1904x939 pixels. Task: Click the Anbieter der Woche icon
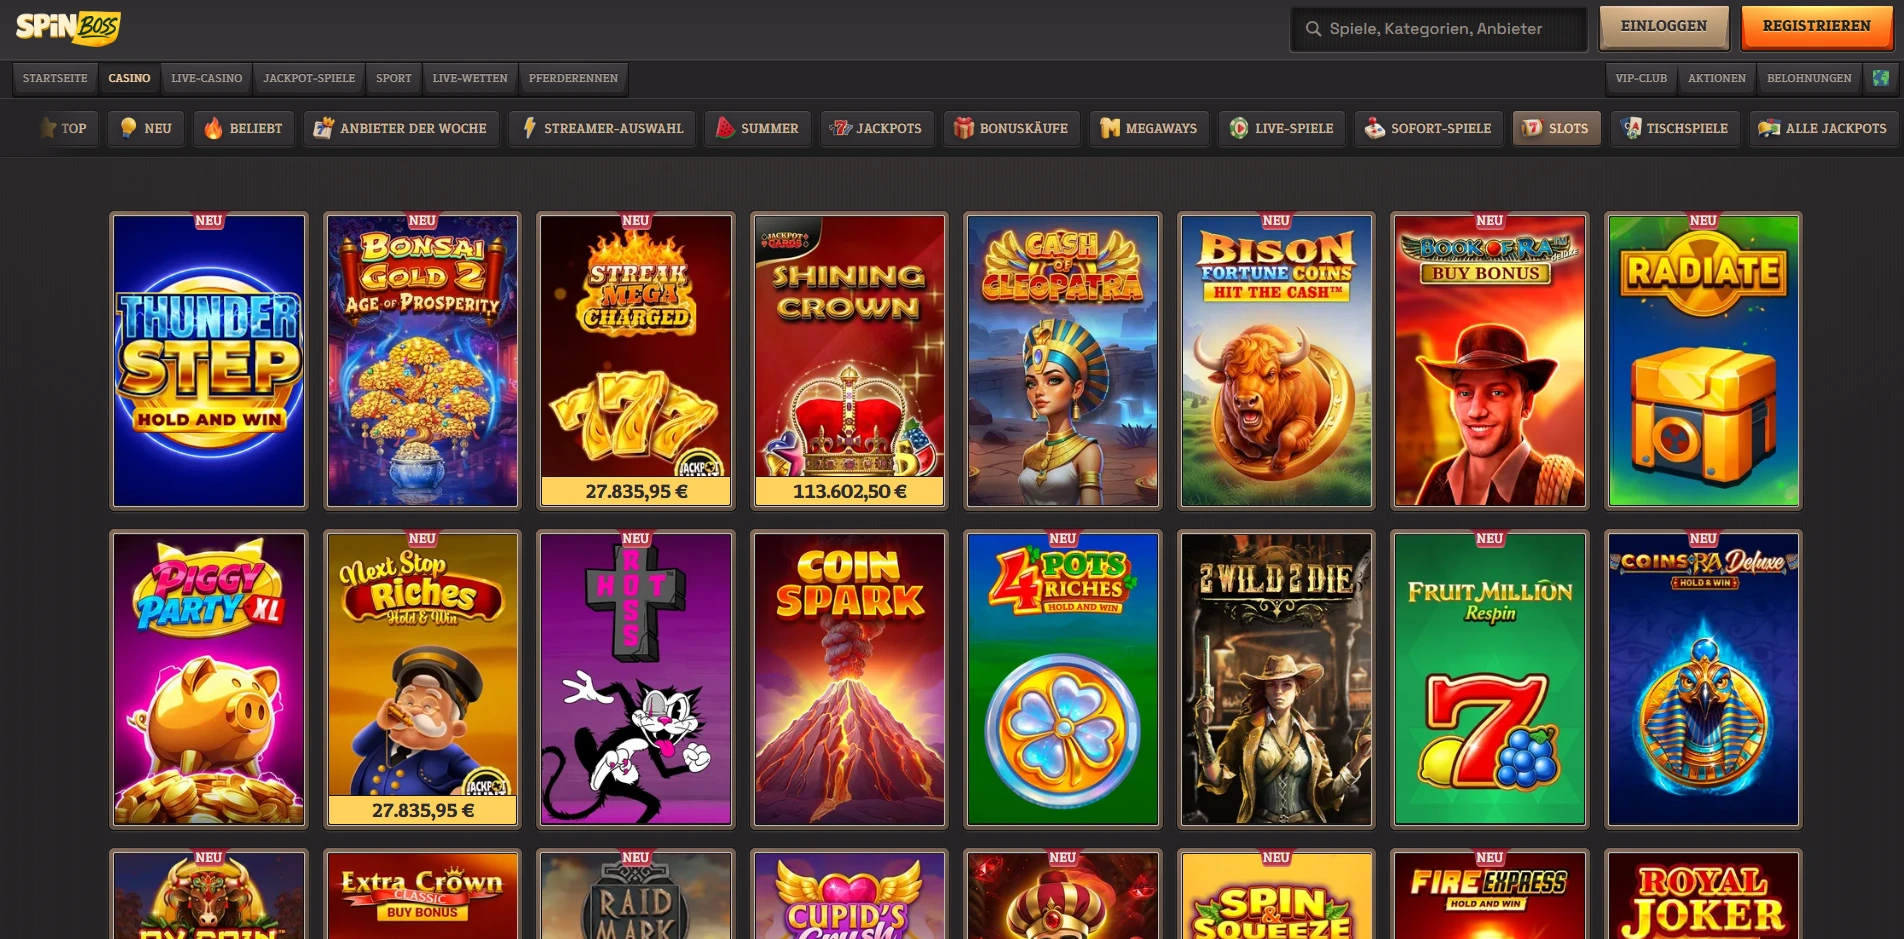tap(323, 128)
